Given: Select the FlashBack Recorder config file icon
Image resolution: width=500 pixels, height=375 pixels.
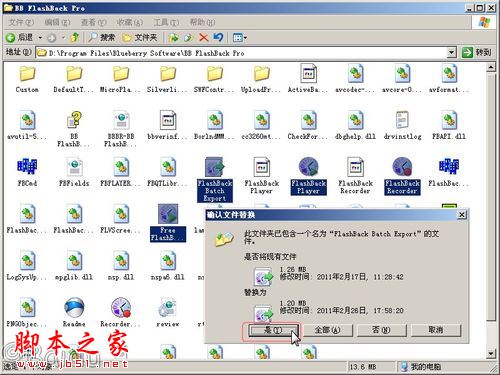Looking at the screenshot, I should pyautogui.click(x=355, y=167).
